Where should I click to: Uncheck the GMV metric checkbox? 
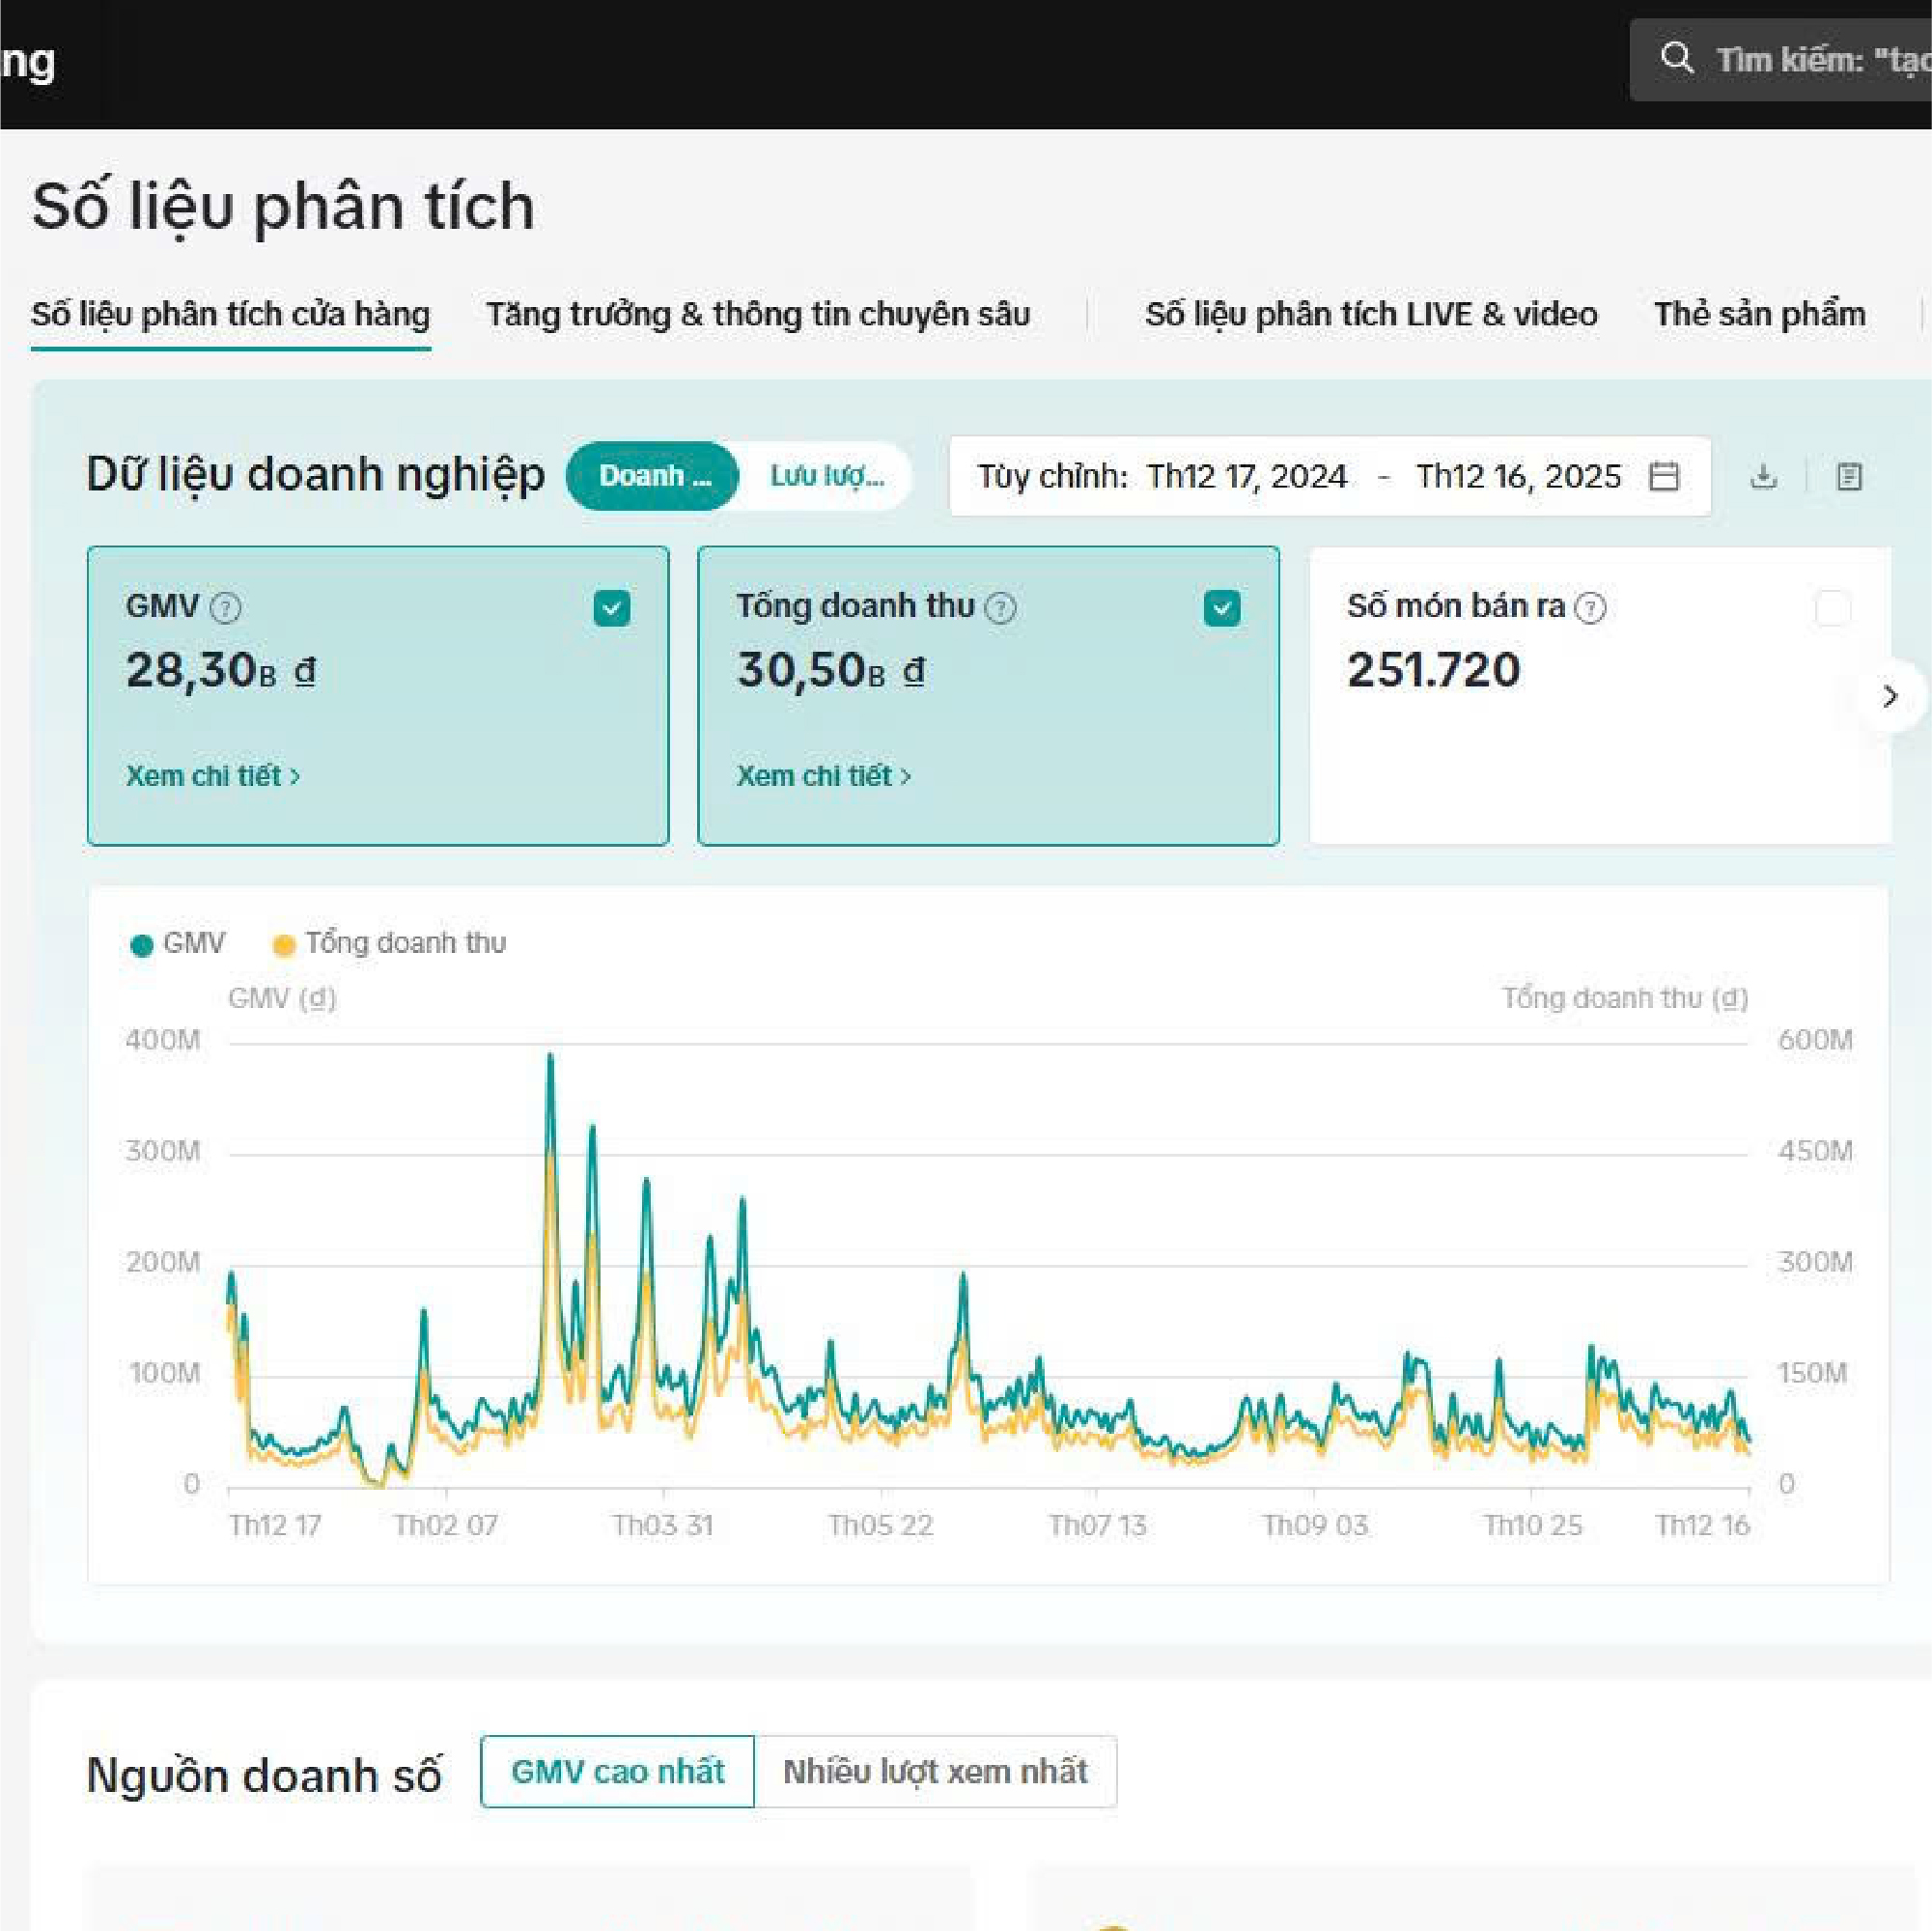point(611,608)
